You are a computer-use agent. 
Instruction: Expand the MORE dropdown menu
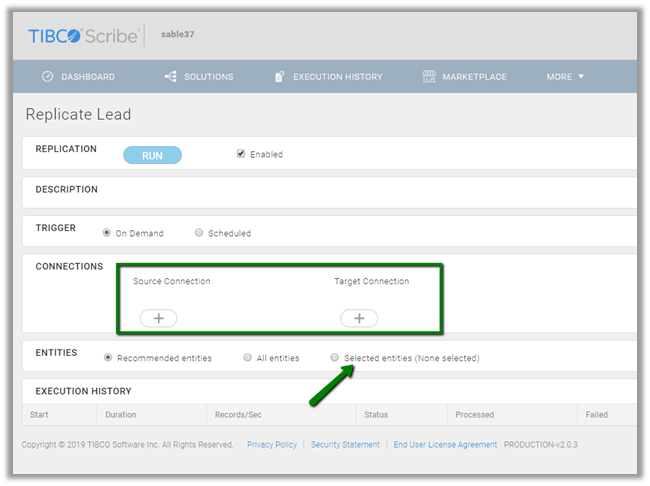565,77
